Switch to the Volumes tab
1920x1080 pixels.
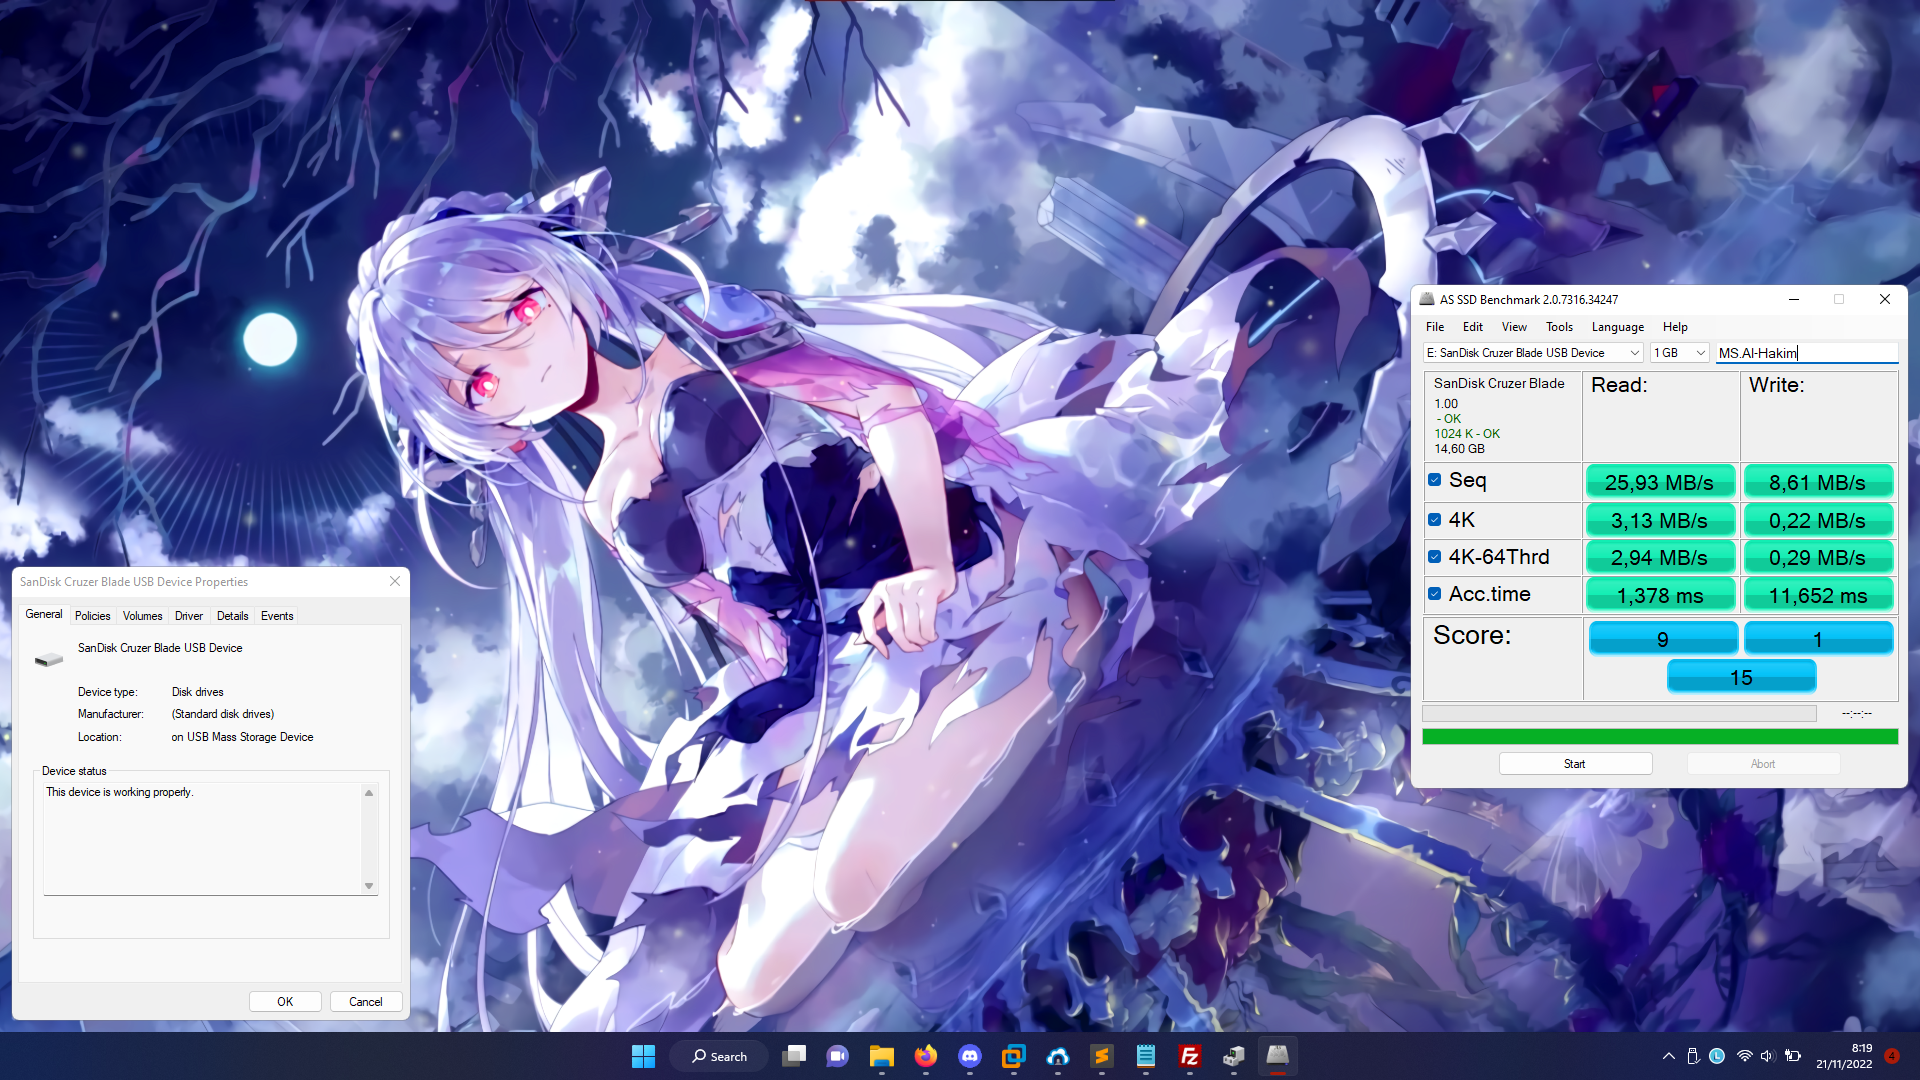143,616
